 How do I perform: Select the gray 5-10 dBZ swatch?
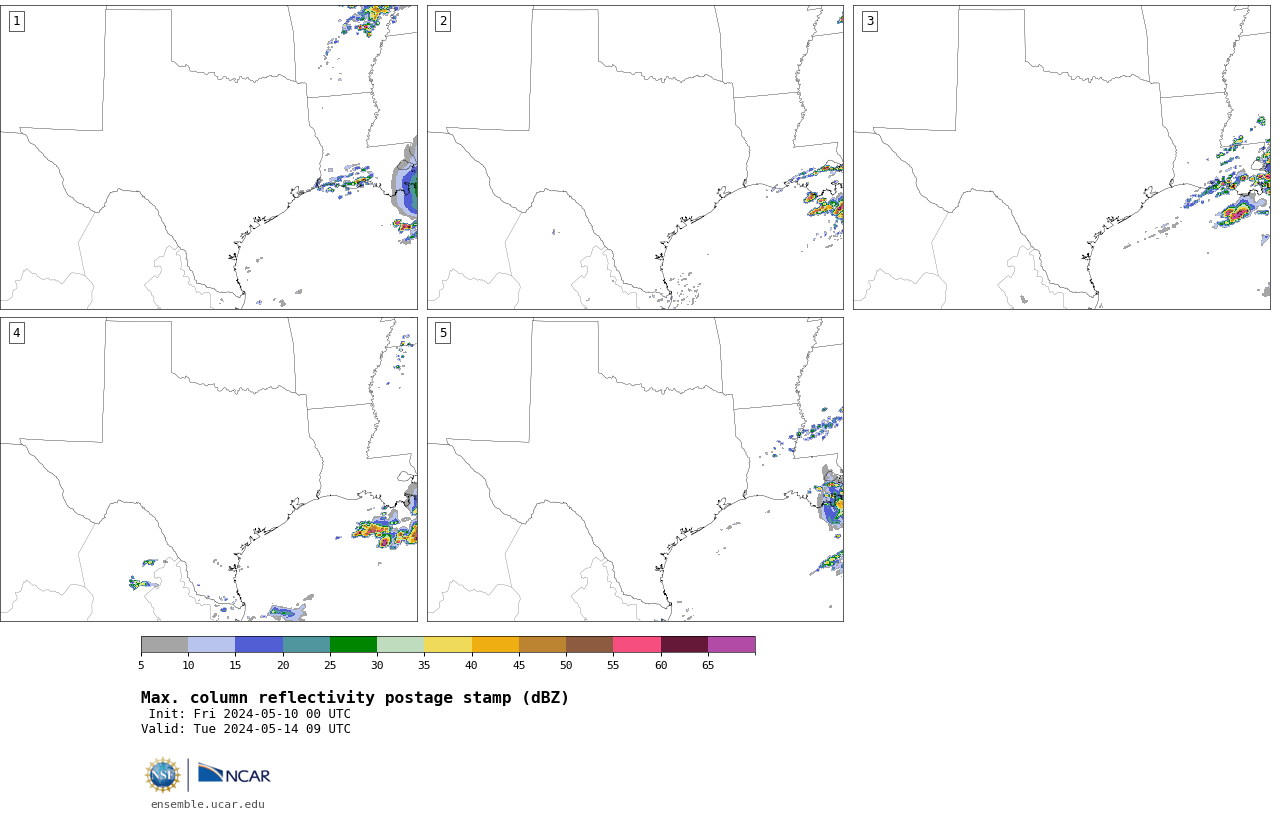164,645
